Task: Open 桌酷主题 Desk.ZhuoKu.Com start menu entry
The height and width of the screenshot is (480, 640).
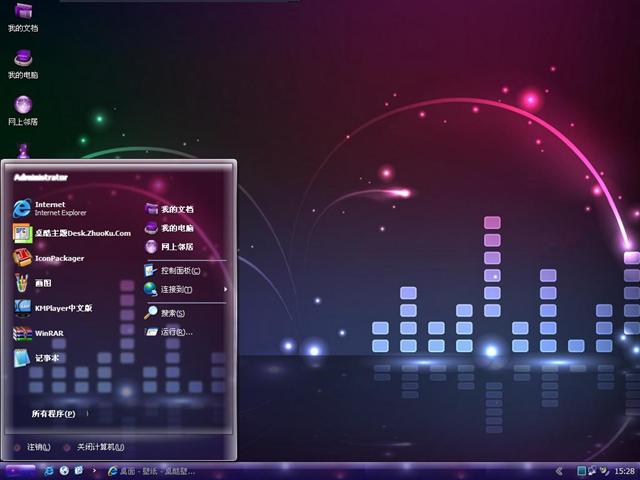Action: (x=72, y=233)
